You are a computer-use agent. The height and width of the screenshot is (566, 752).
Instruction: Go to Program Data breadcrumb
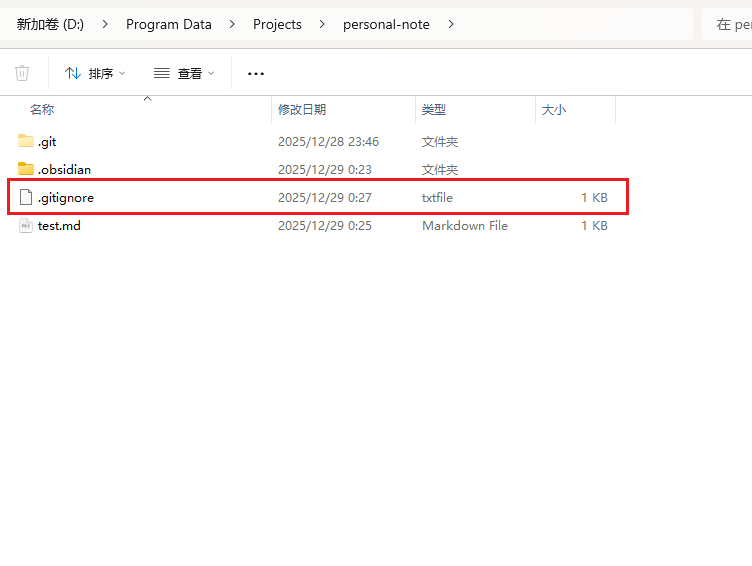pos(168,24)
